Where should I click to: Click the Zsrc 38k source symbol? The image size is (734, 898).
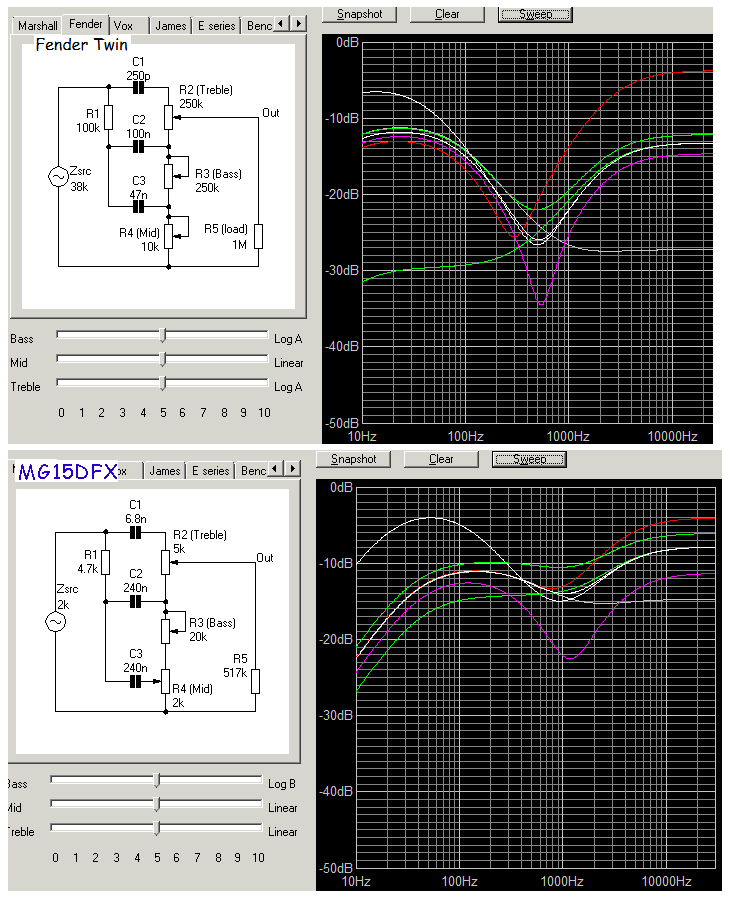click(x=58, y=177)
